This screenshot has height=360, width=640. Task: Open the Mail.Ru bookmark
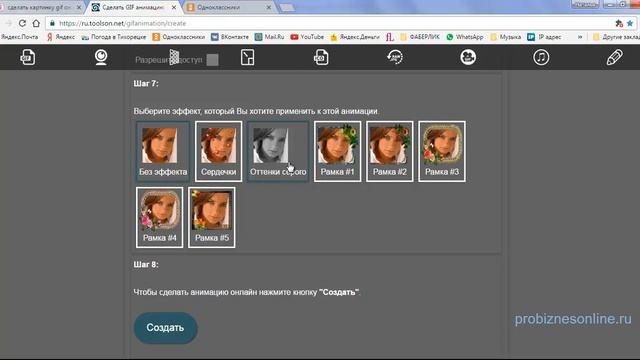point(269,37)
